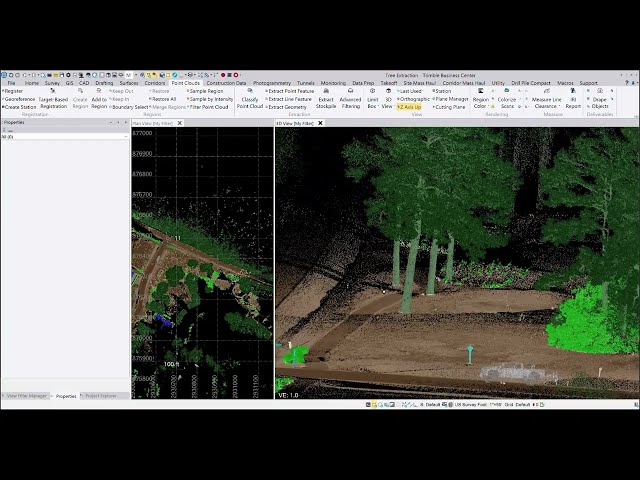Image resolution: width=640 pixels, height=480 pixels.
Task: Click the red record icon in quick toolbar
Action: pyautogui.click(x=223, y=75)
